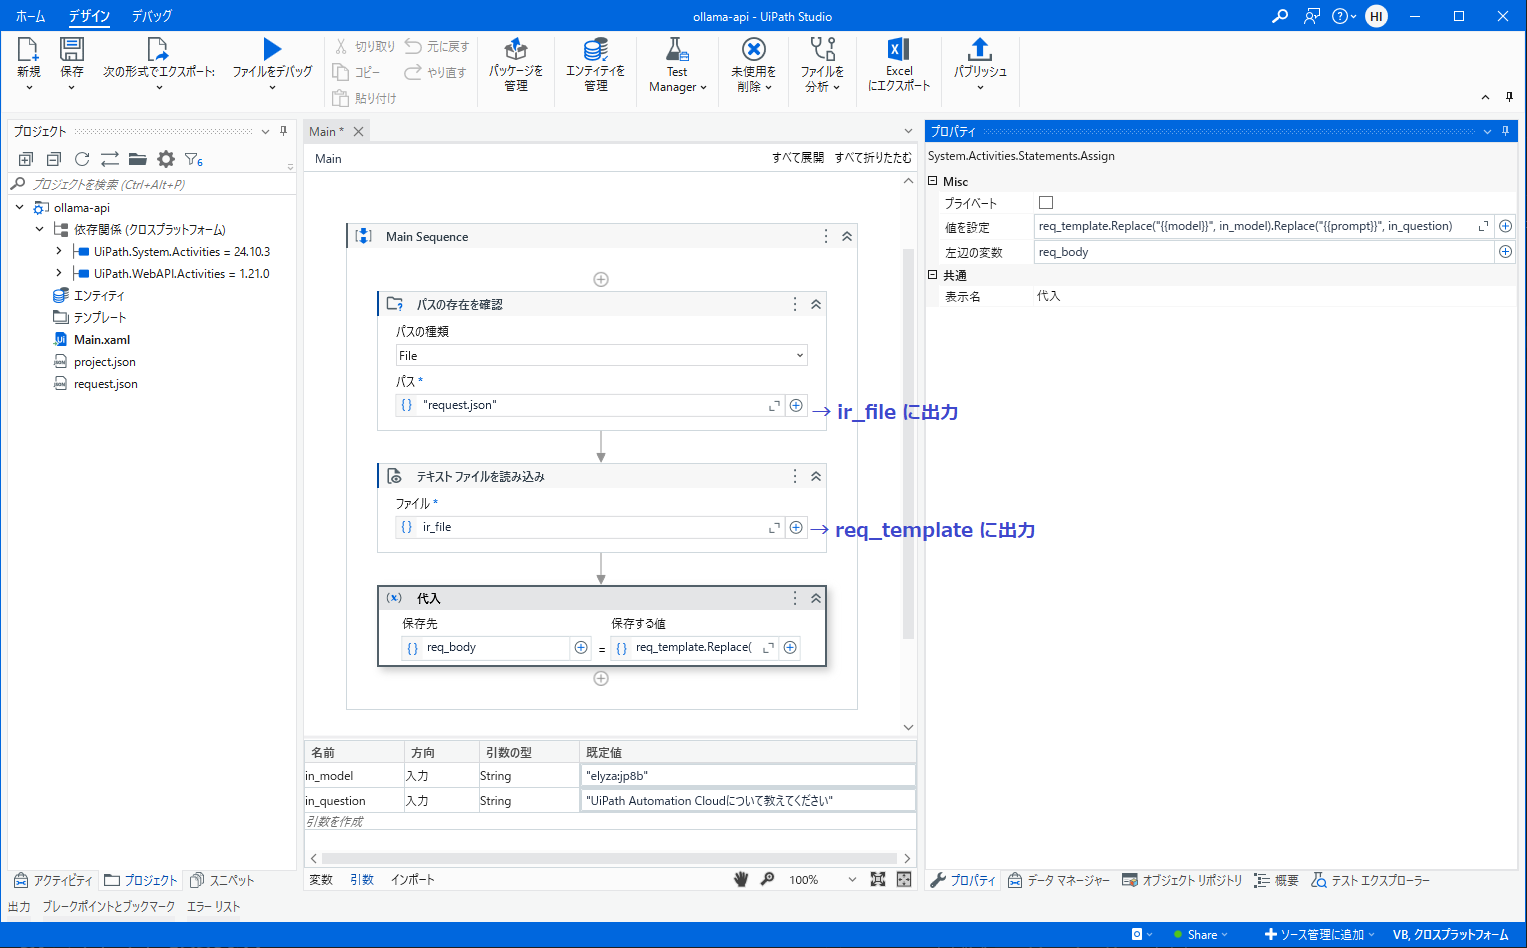1527x948 pixels.
Task: Click the 保存 (Save) icon
Action: [x=71, y=50]
